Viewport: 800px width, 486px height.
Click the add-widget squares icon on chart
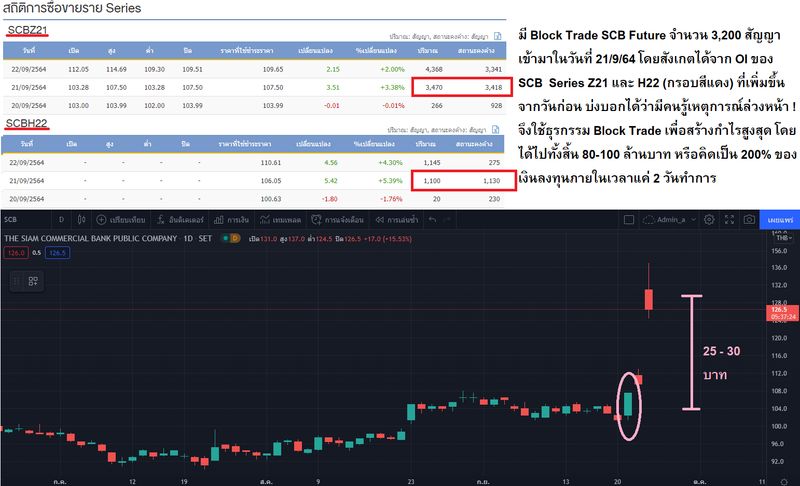click(x=33, y=281)
